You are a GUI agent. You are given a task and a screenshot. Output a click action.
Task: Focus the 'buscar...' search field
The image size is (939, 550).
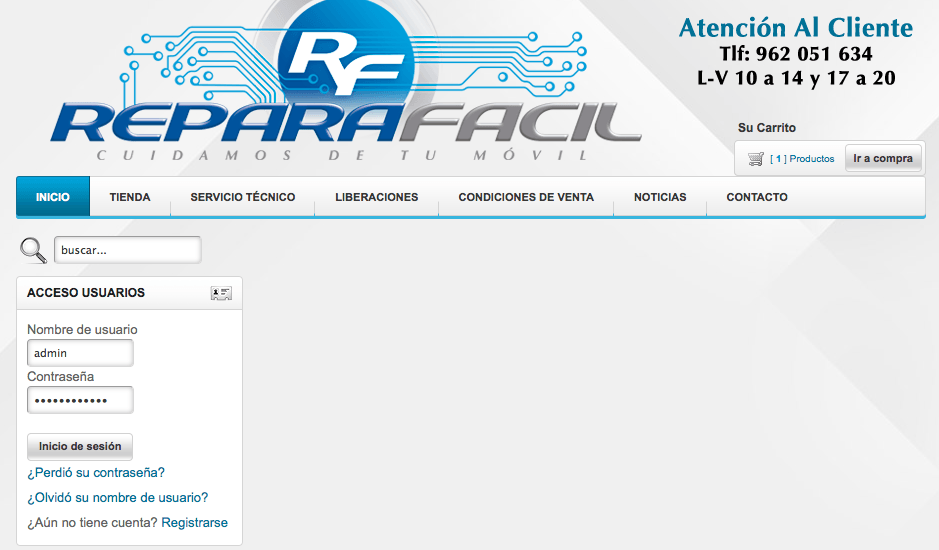pyautogui.click(x=128, y=250)
